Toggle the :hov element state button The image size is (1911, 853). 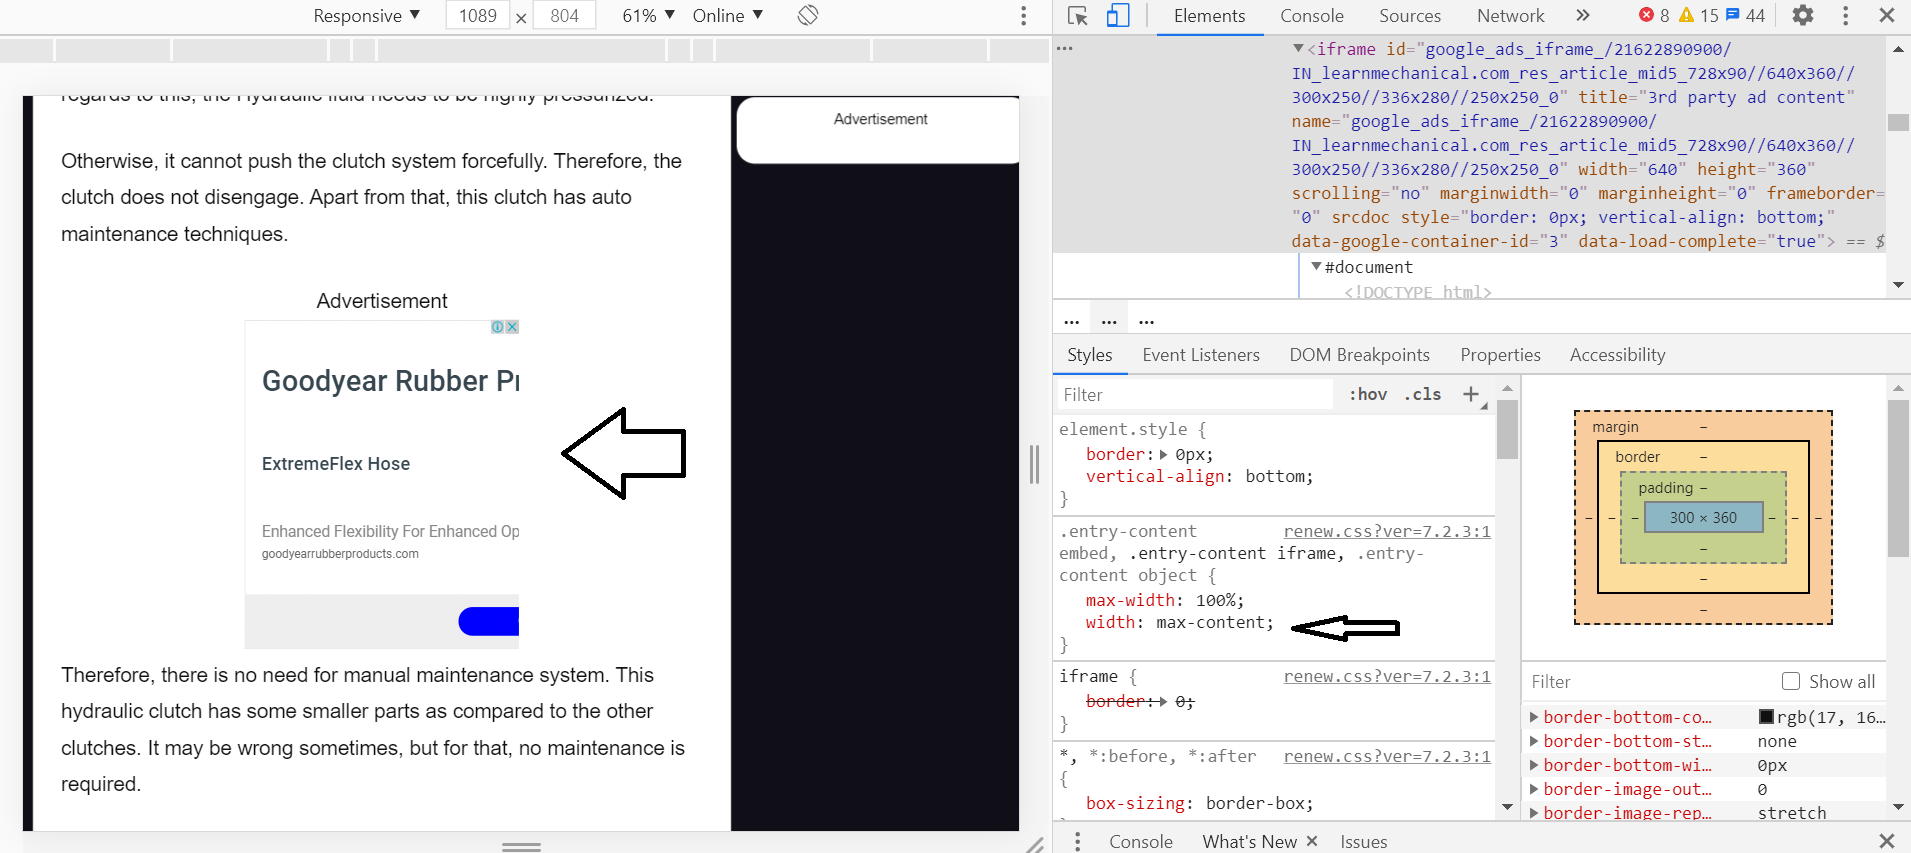1368,394
